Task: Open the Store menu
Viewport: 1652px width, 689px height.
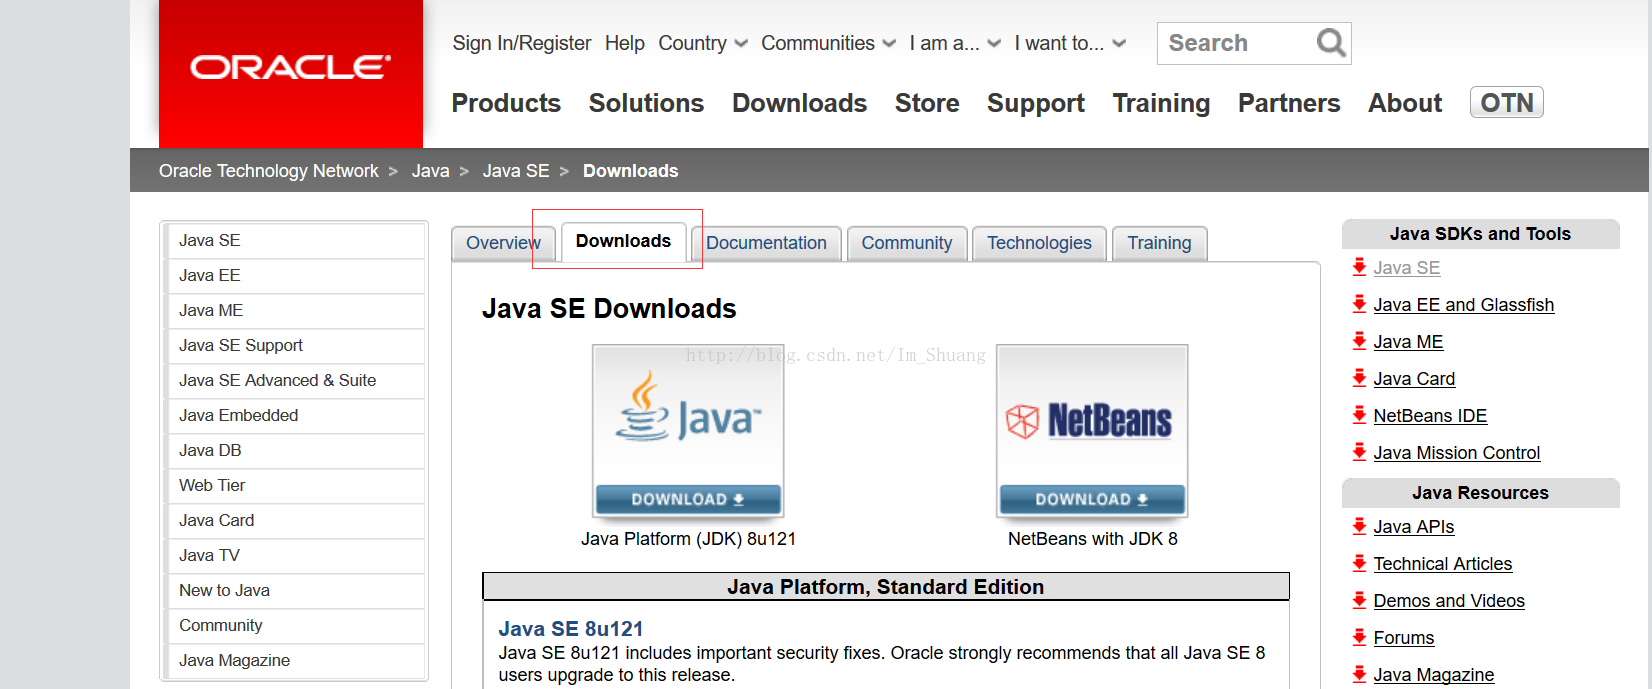Action: click(927, 103)
